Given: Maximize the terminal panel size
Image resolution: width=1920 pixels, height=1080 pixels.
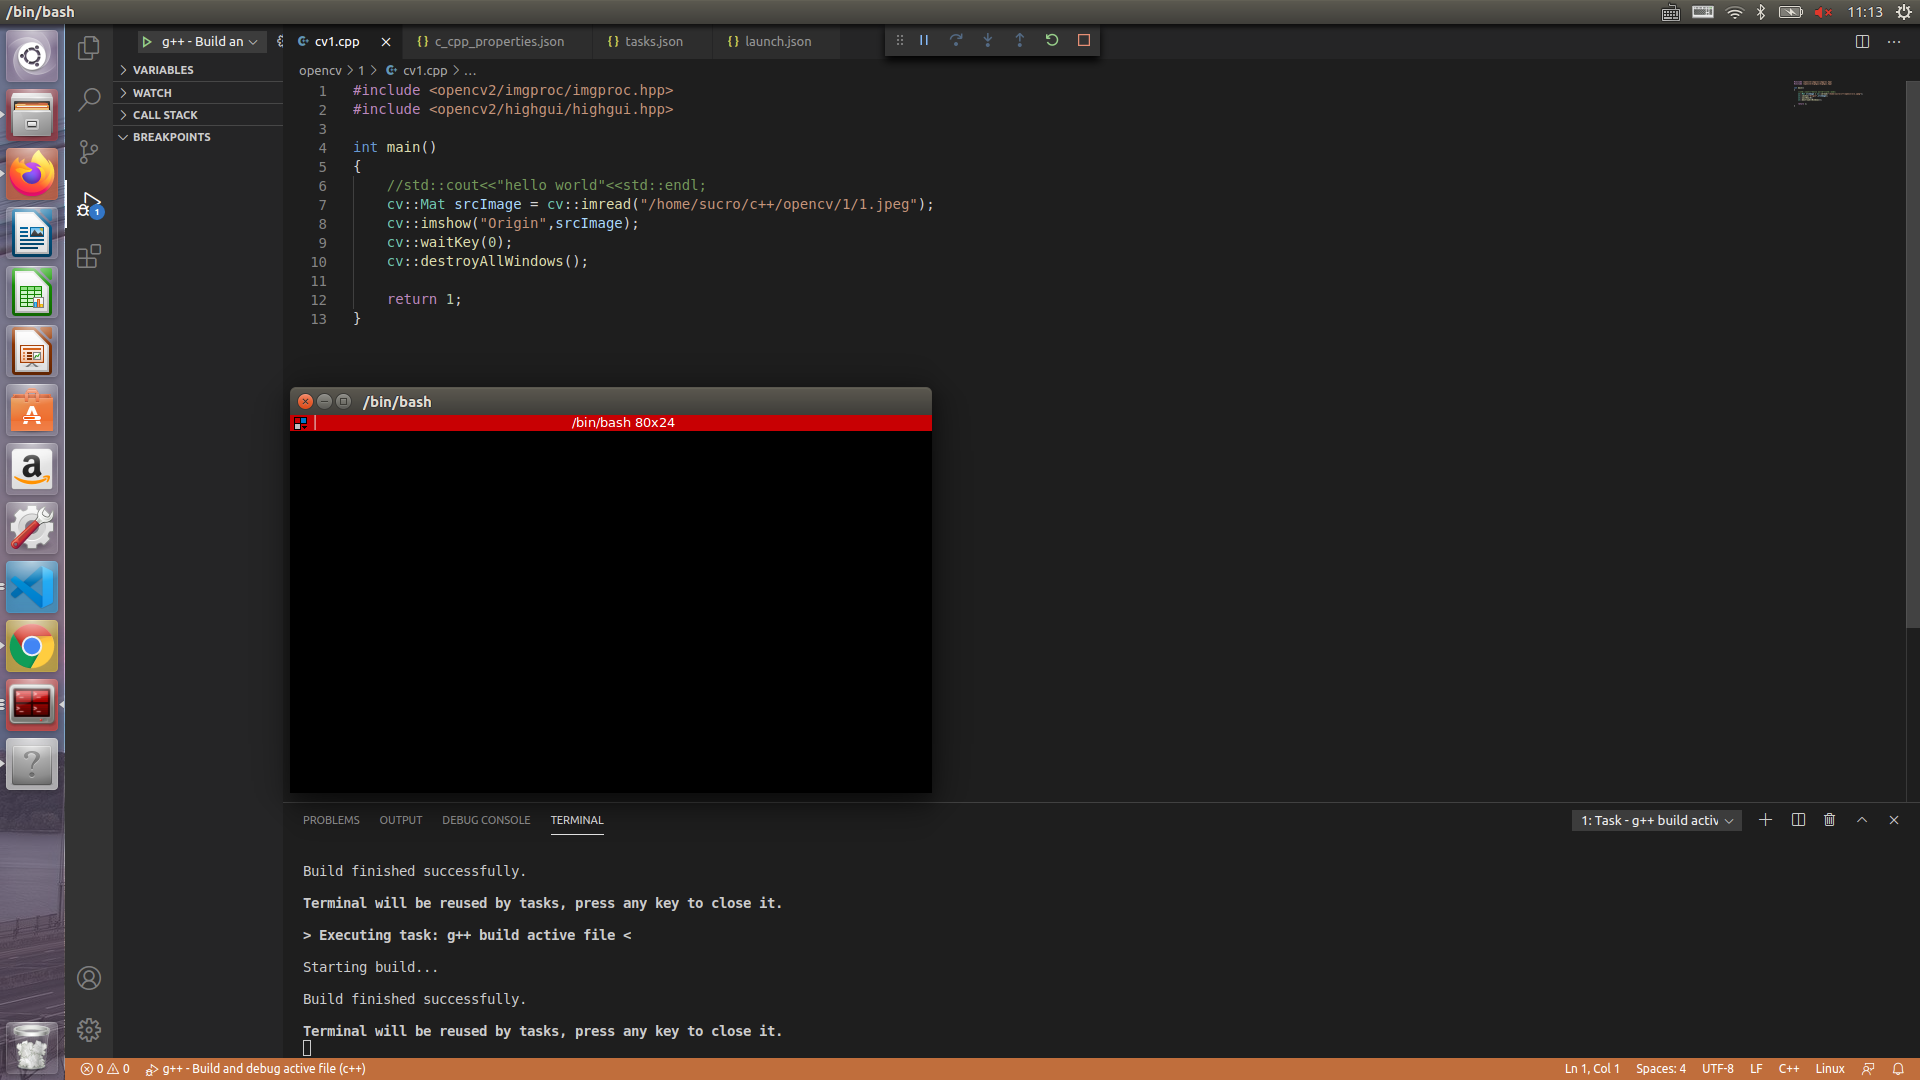Looking at the screenshot, I should click(x=1862, y=820).
